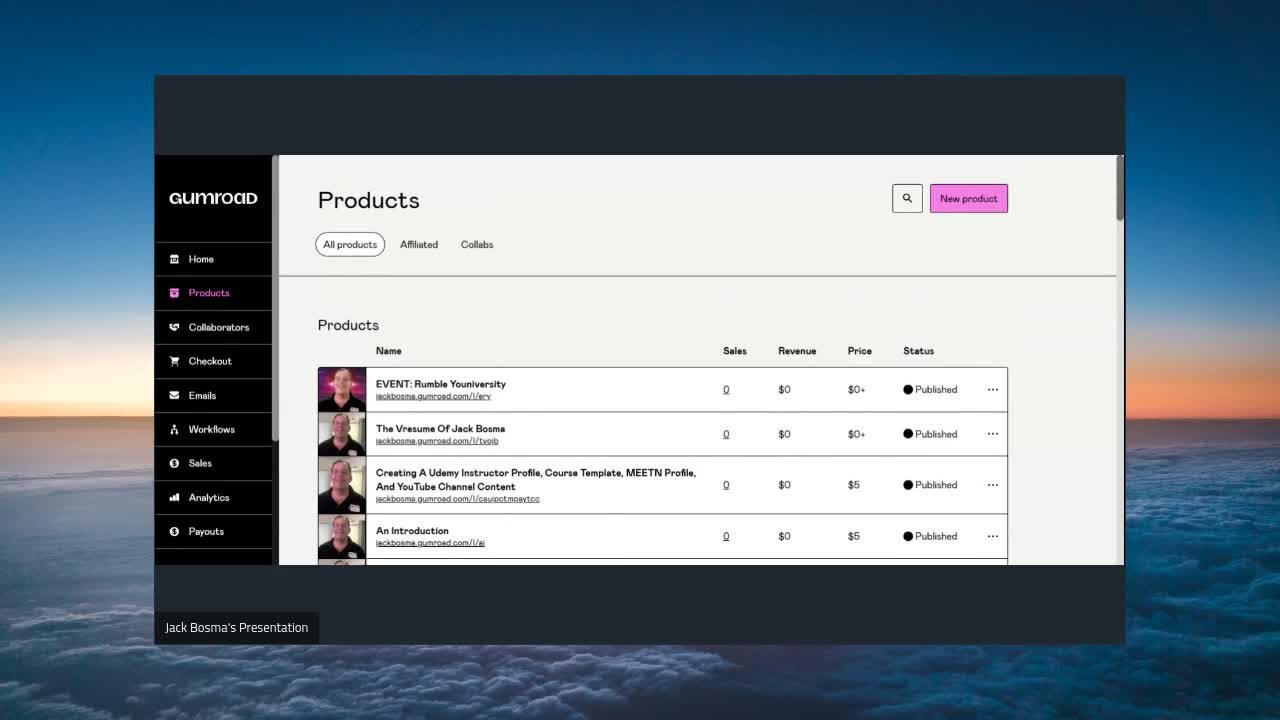The image size is (1280, 720).
Task: Open options menu for EVENT: Rumble Youniversity
Action: click(993, 390)
